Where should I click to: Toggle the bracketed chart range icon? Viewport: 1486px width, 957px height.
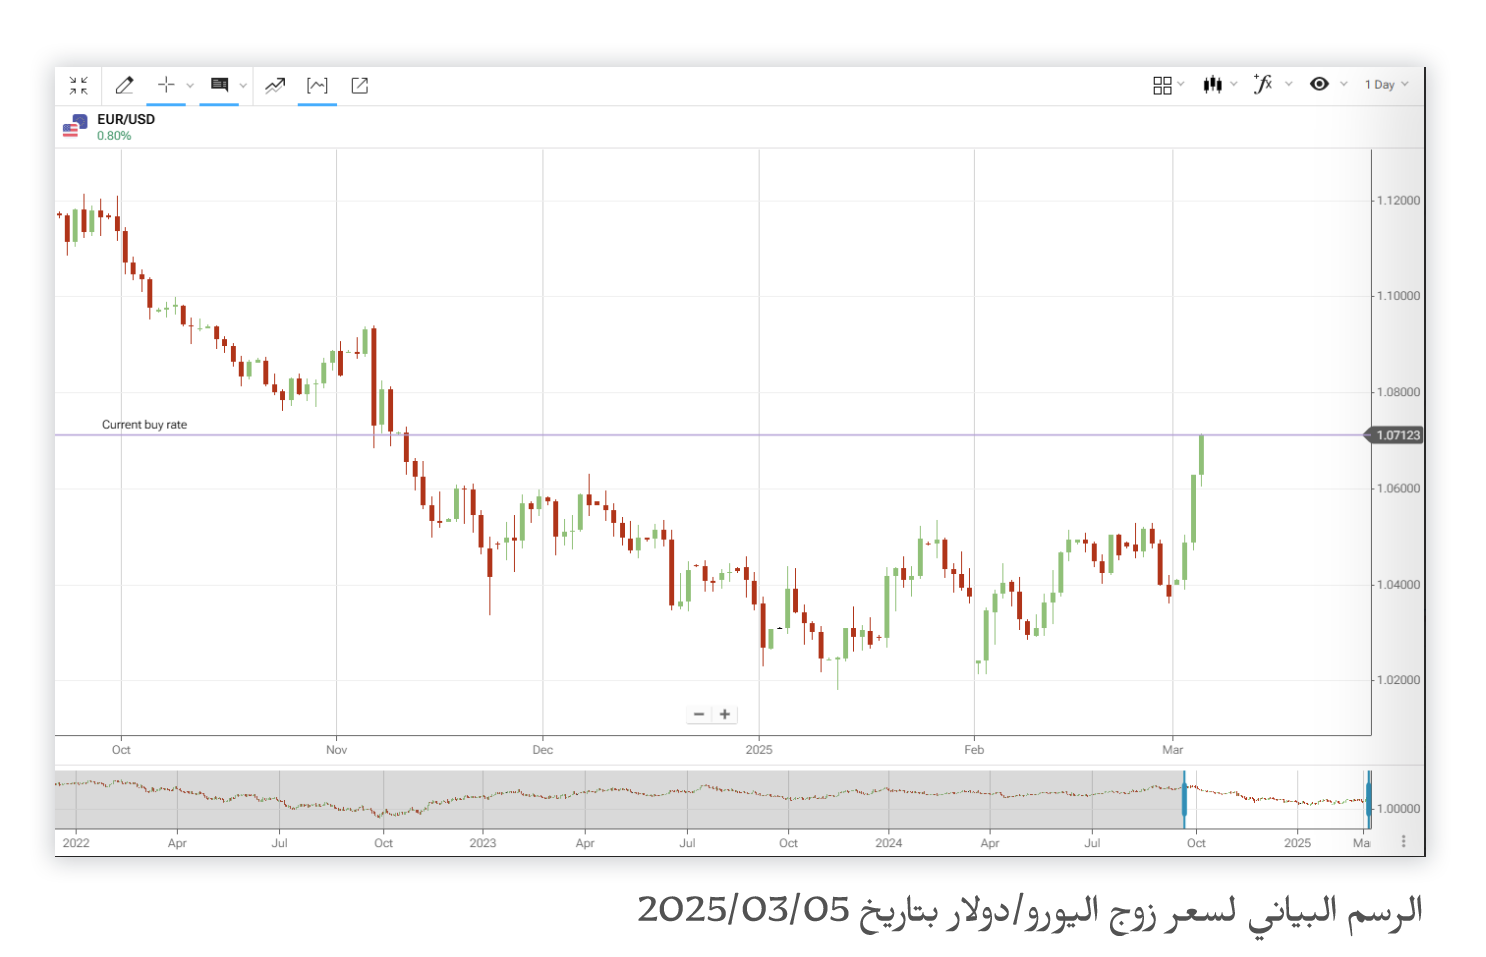coord(317,86)
